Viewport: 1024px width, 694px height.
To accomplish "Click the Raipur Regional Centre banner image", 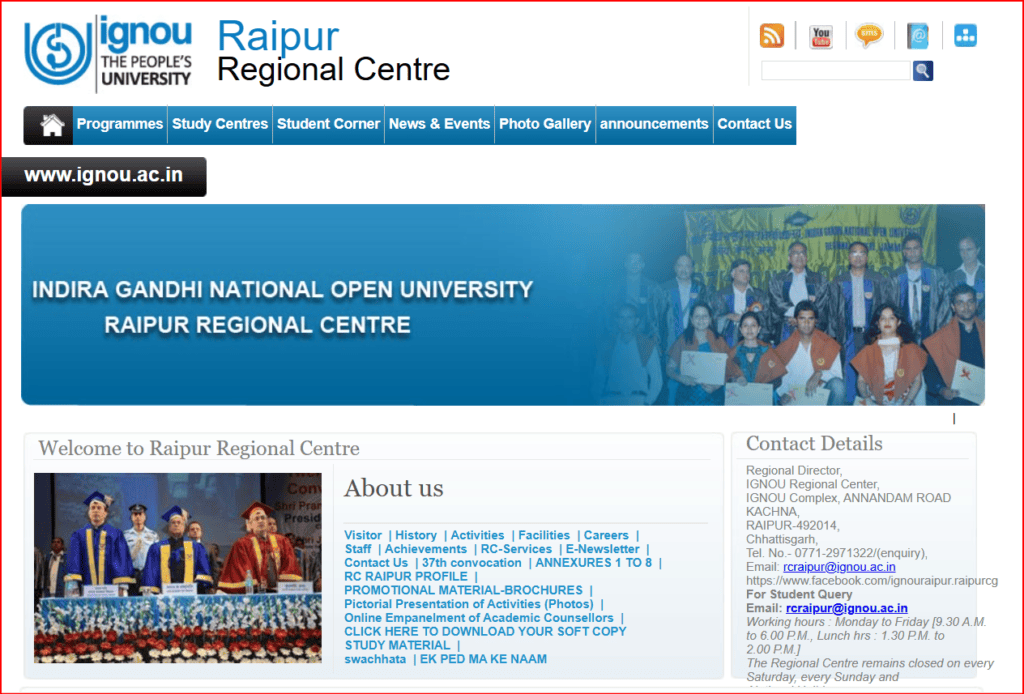I will click(502, 305).
